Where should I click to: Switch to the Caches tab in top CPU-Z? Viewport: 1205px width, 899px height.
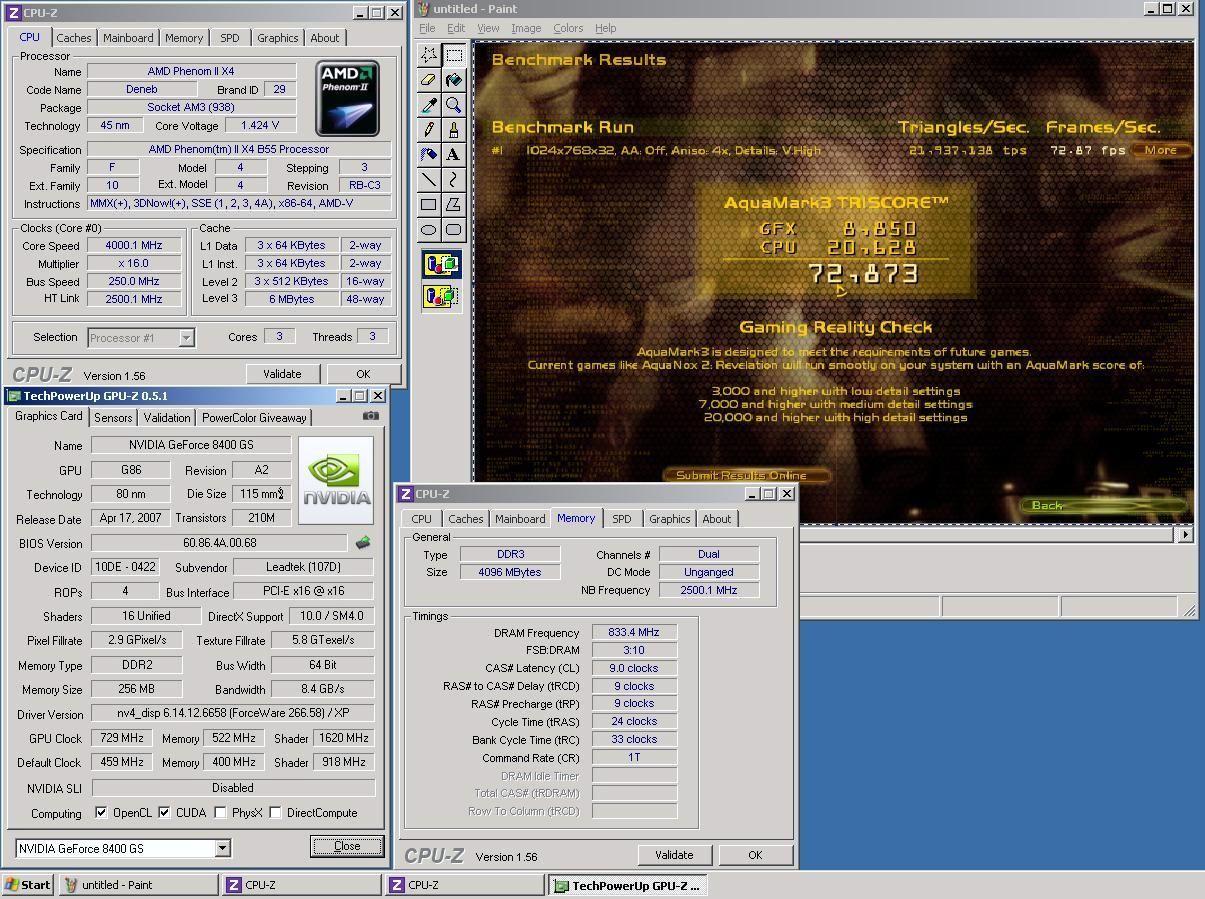[x=74, y=38]
